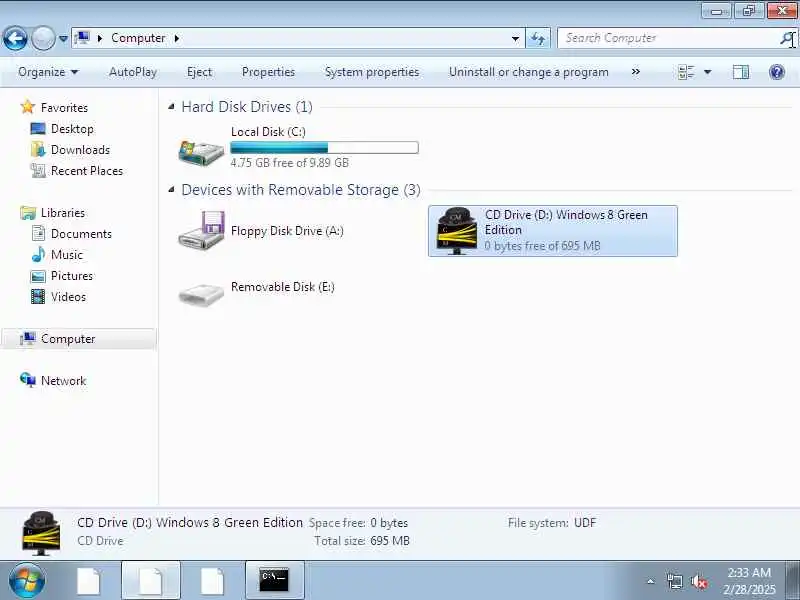Screen dimensions: 800x600
Task: Click the Favorites star icon
Action: coord(28,107)
